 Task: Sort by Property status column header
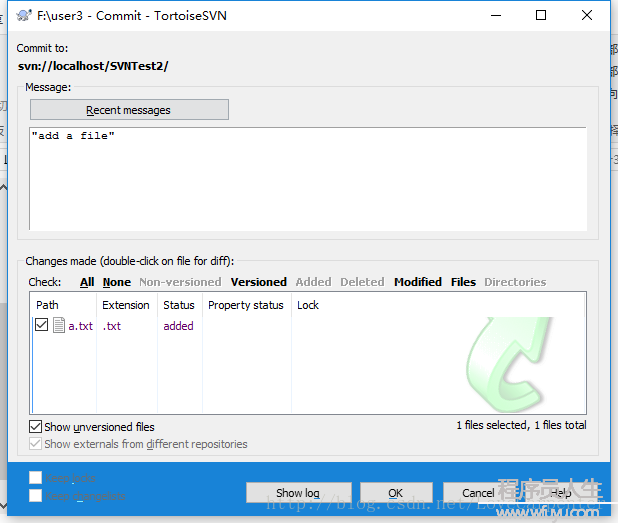(247, 305)
